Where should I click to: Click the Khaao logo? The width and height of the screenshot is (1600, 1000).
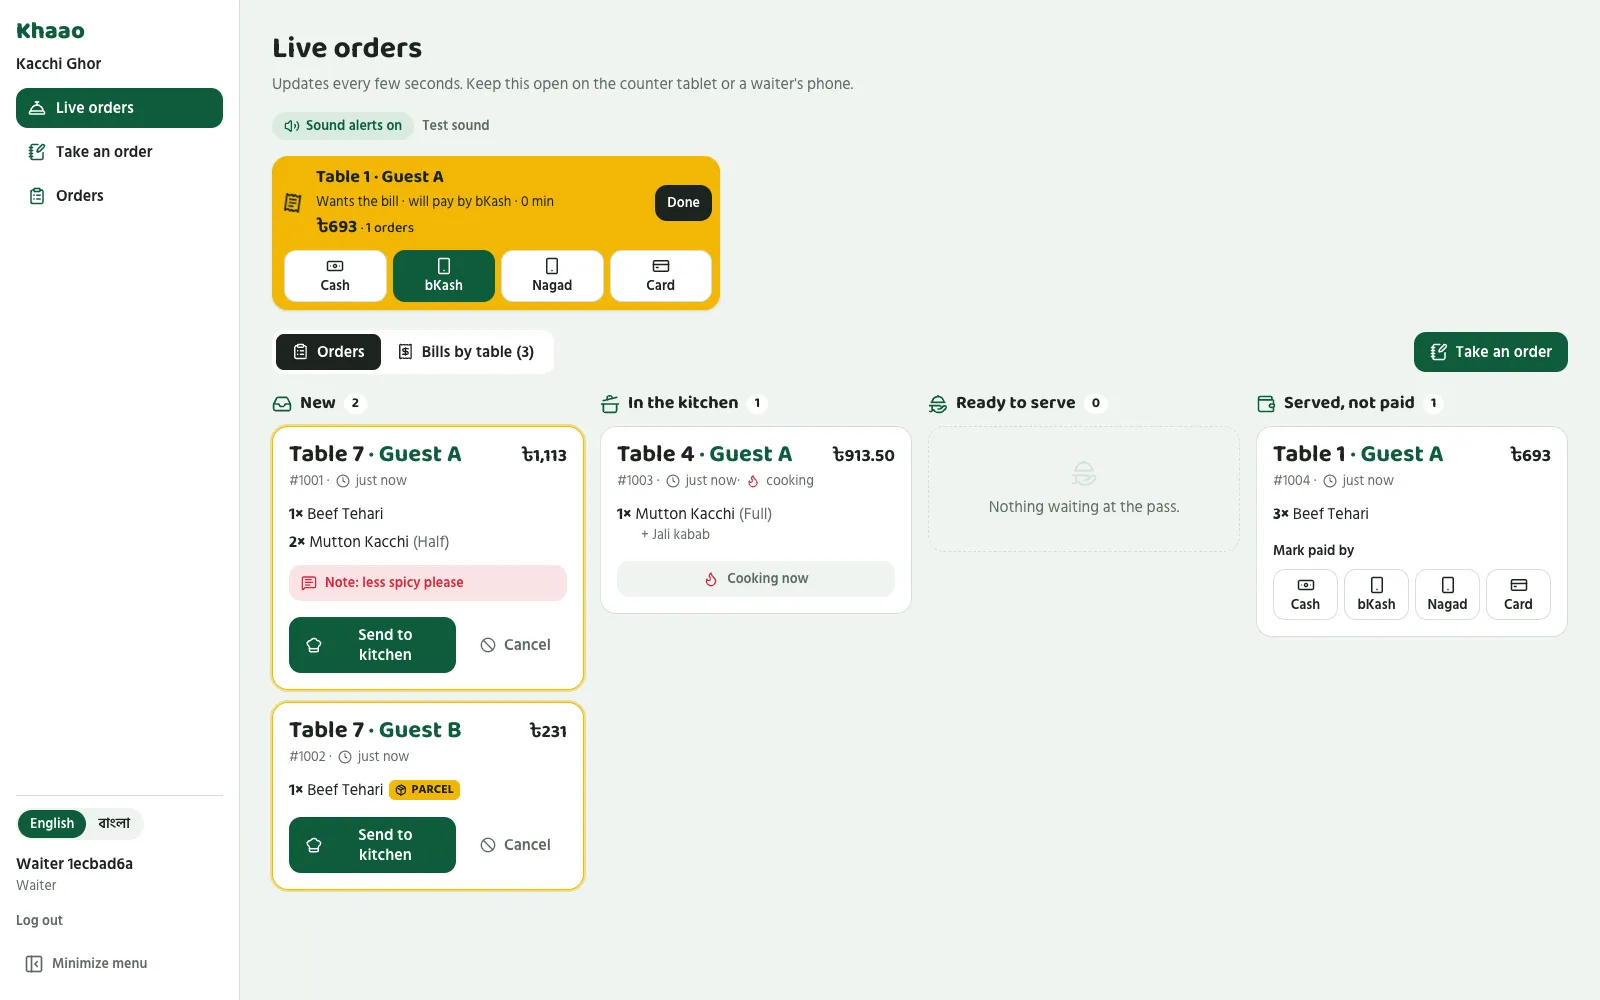[50, 31]
